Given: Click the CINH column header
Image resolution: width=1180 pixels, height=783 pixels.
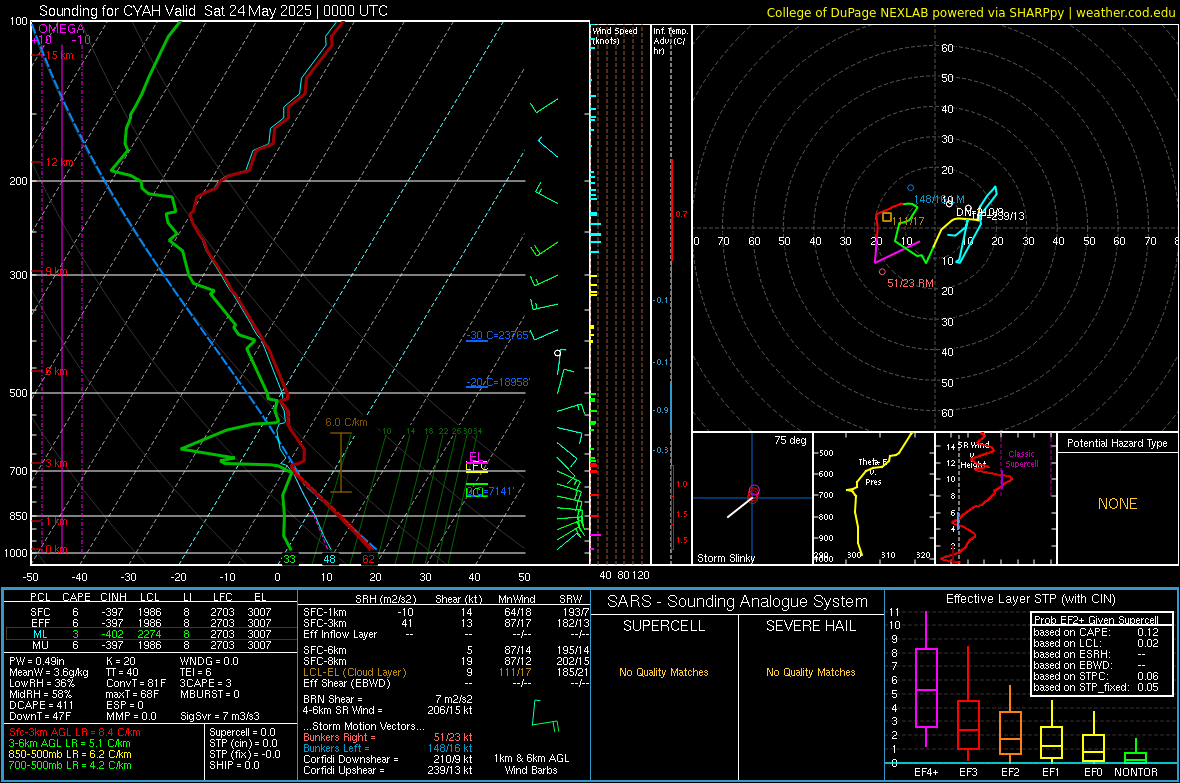Looking at the screenshot, I should [114, 597].
